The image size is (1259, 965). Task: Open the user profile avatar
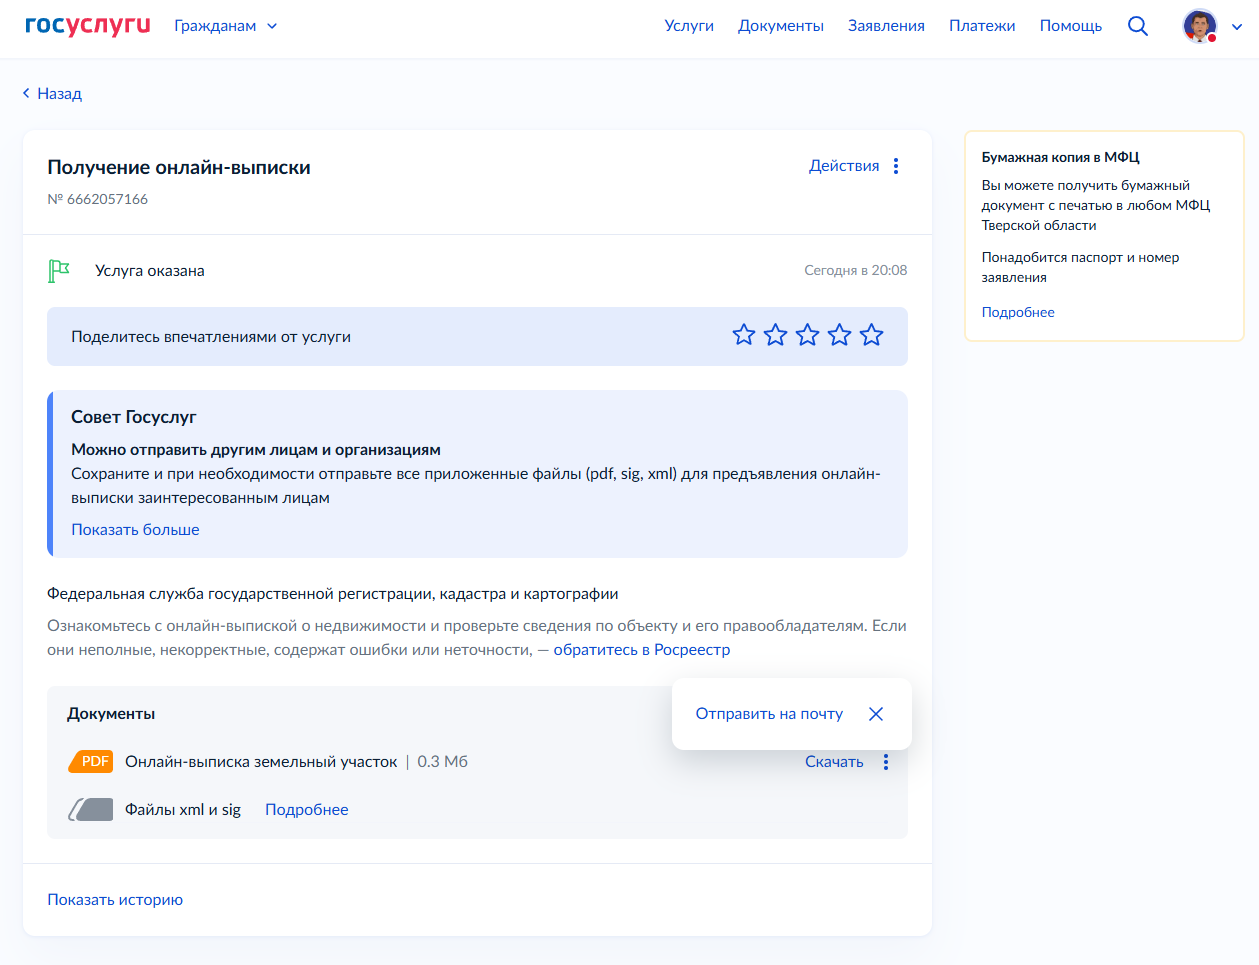point(1200,26)
